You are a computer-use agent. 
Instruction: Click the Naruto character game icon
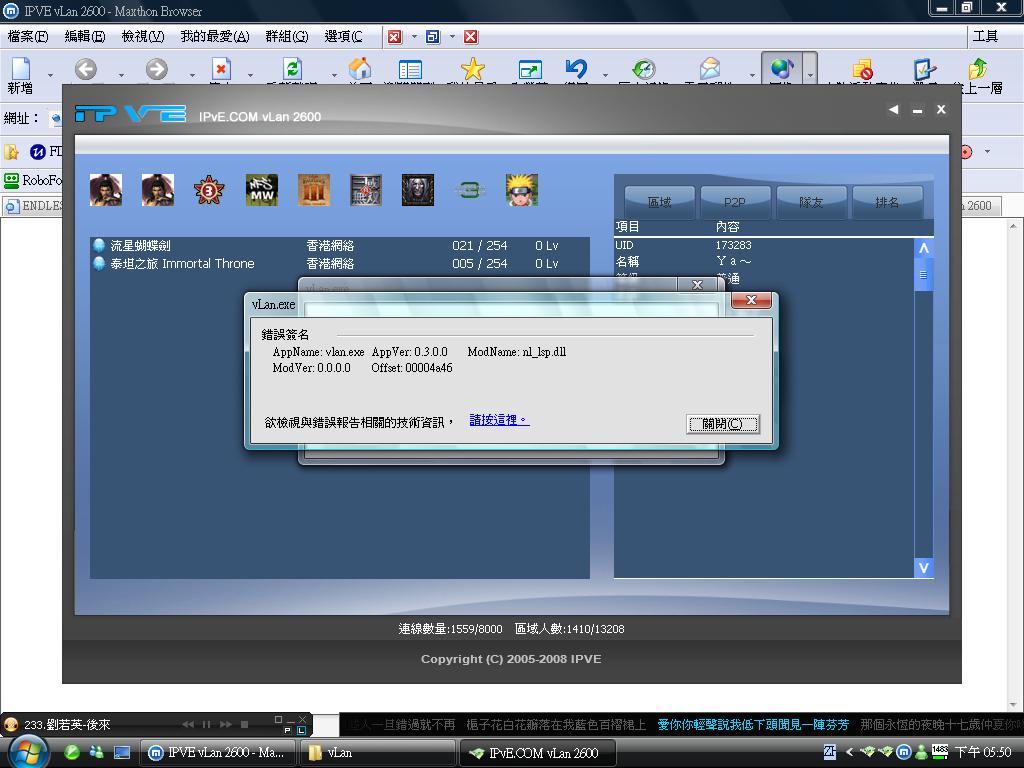click(x=522, y=190)
